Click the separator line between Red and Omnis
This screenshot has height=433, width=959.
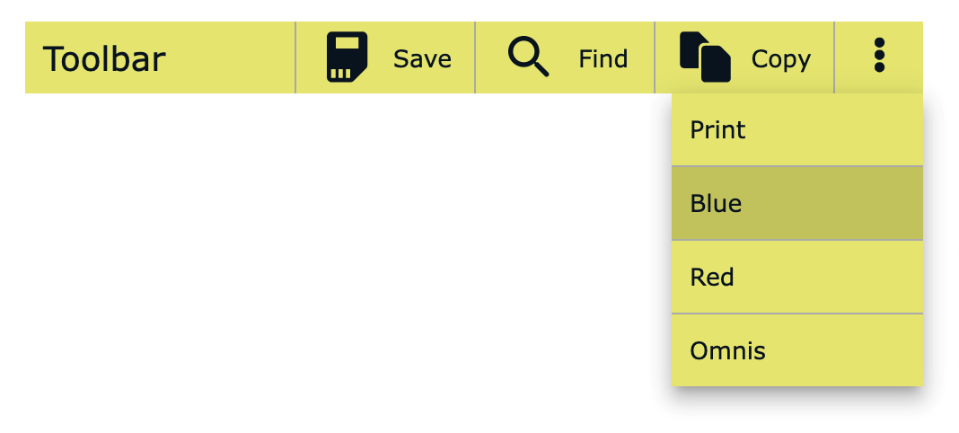click(797, 314)
